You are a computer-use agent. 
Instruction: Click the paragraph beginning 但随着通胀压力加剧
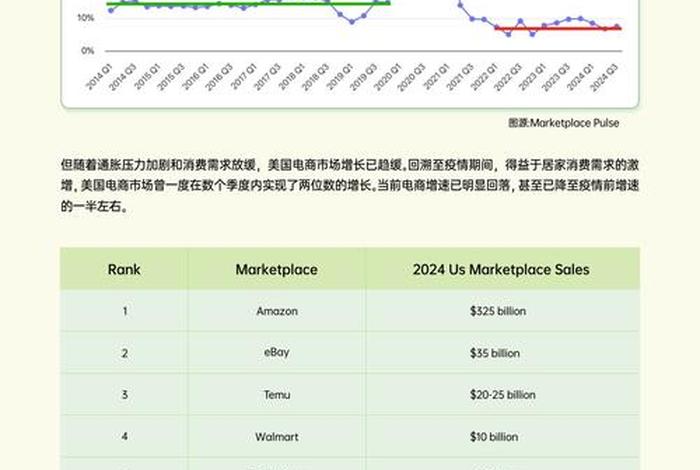pos(350,186)
